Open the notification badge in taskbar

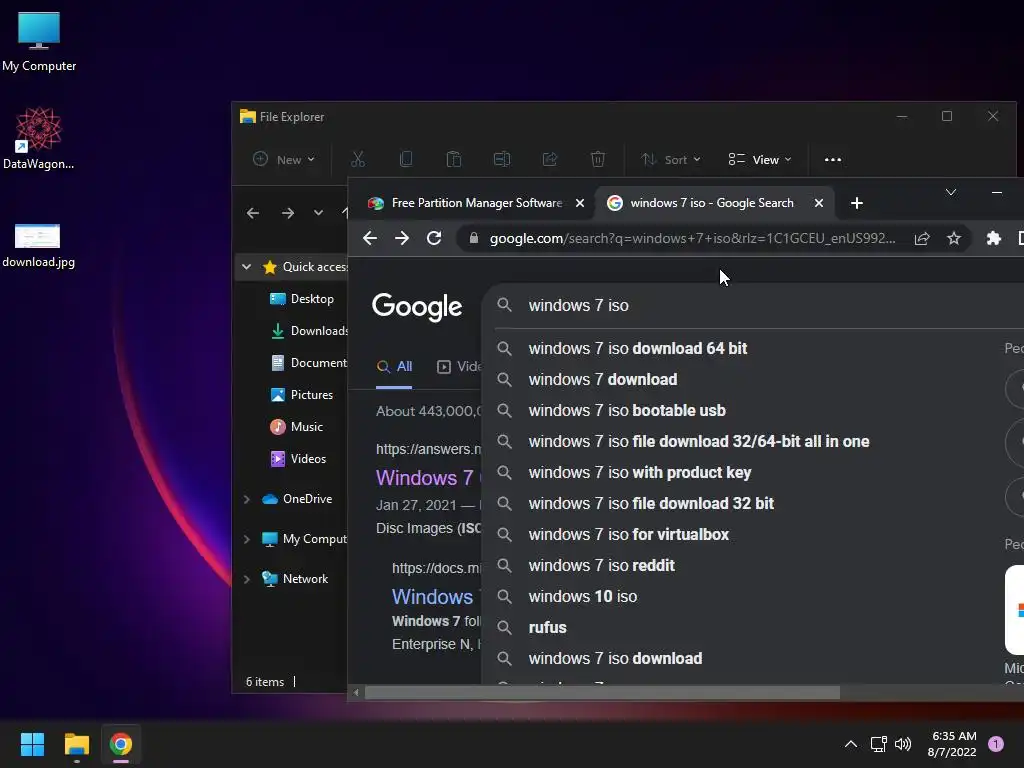995,744
